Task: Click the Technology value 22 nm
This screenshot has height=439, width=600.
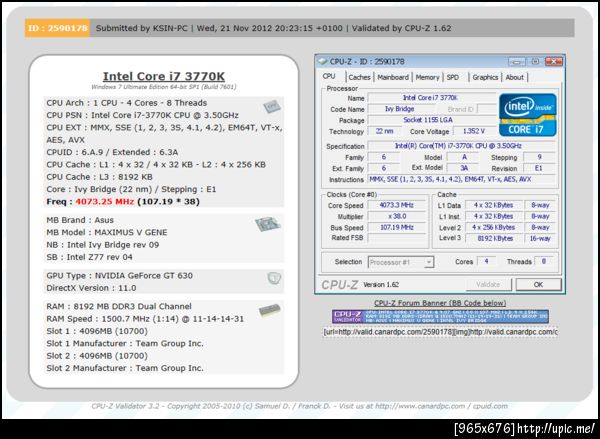Action: (384, 131)
